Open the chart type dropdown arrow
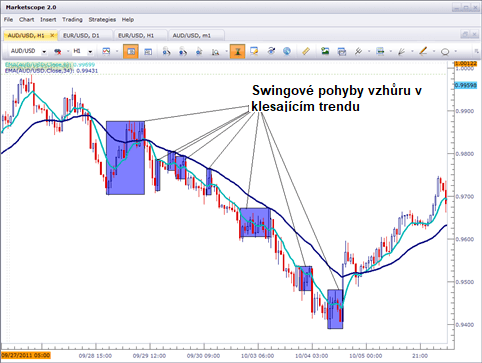This screenshot has height=363, width=482. (x=117, y=51)
